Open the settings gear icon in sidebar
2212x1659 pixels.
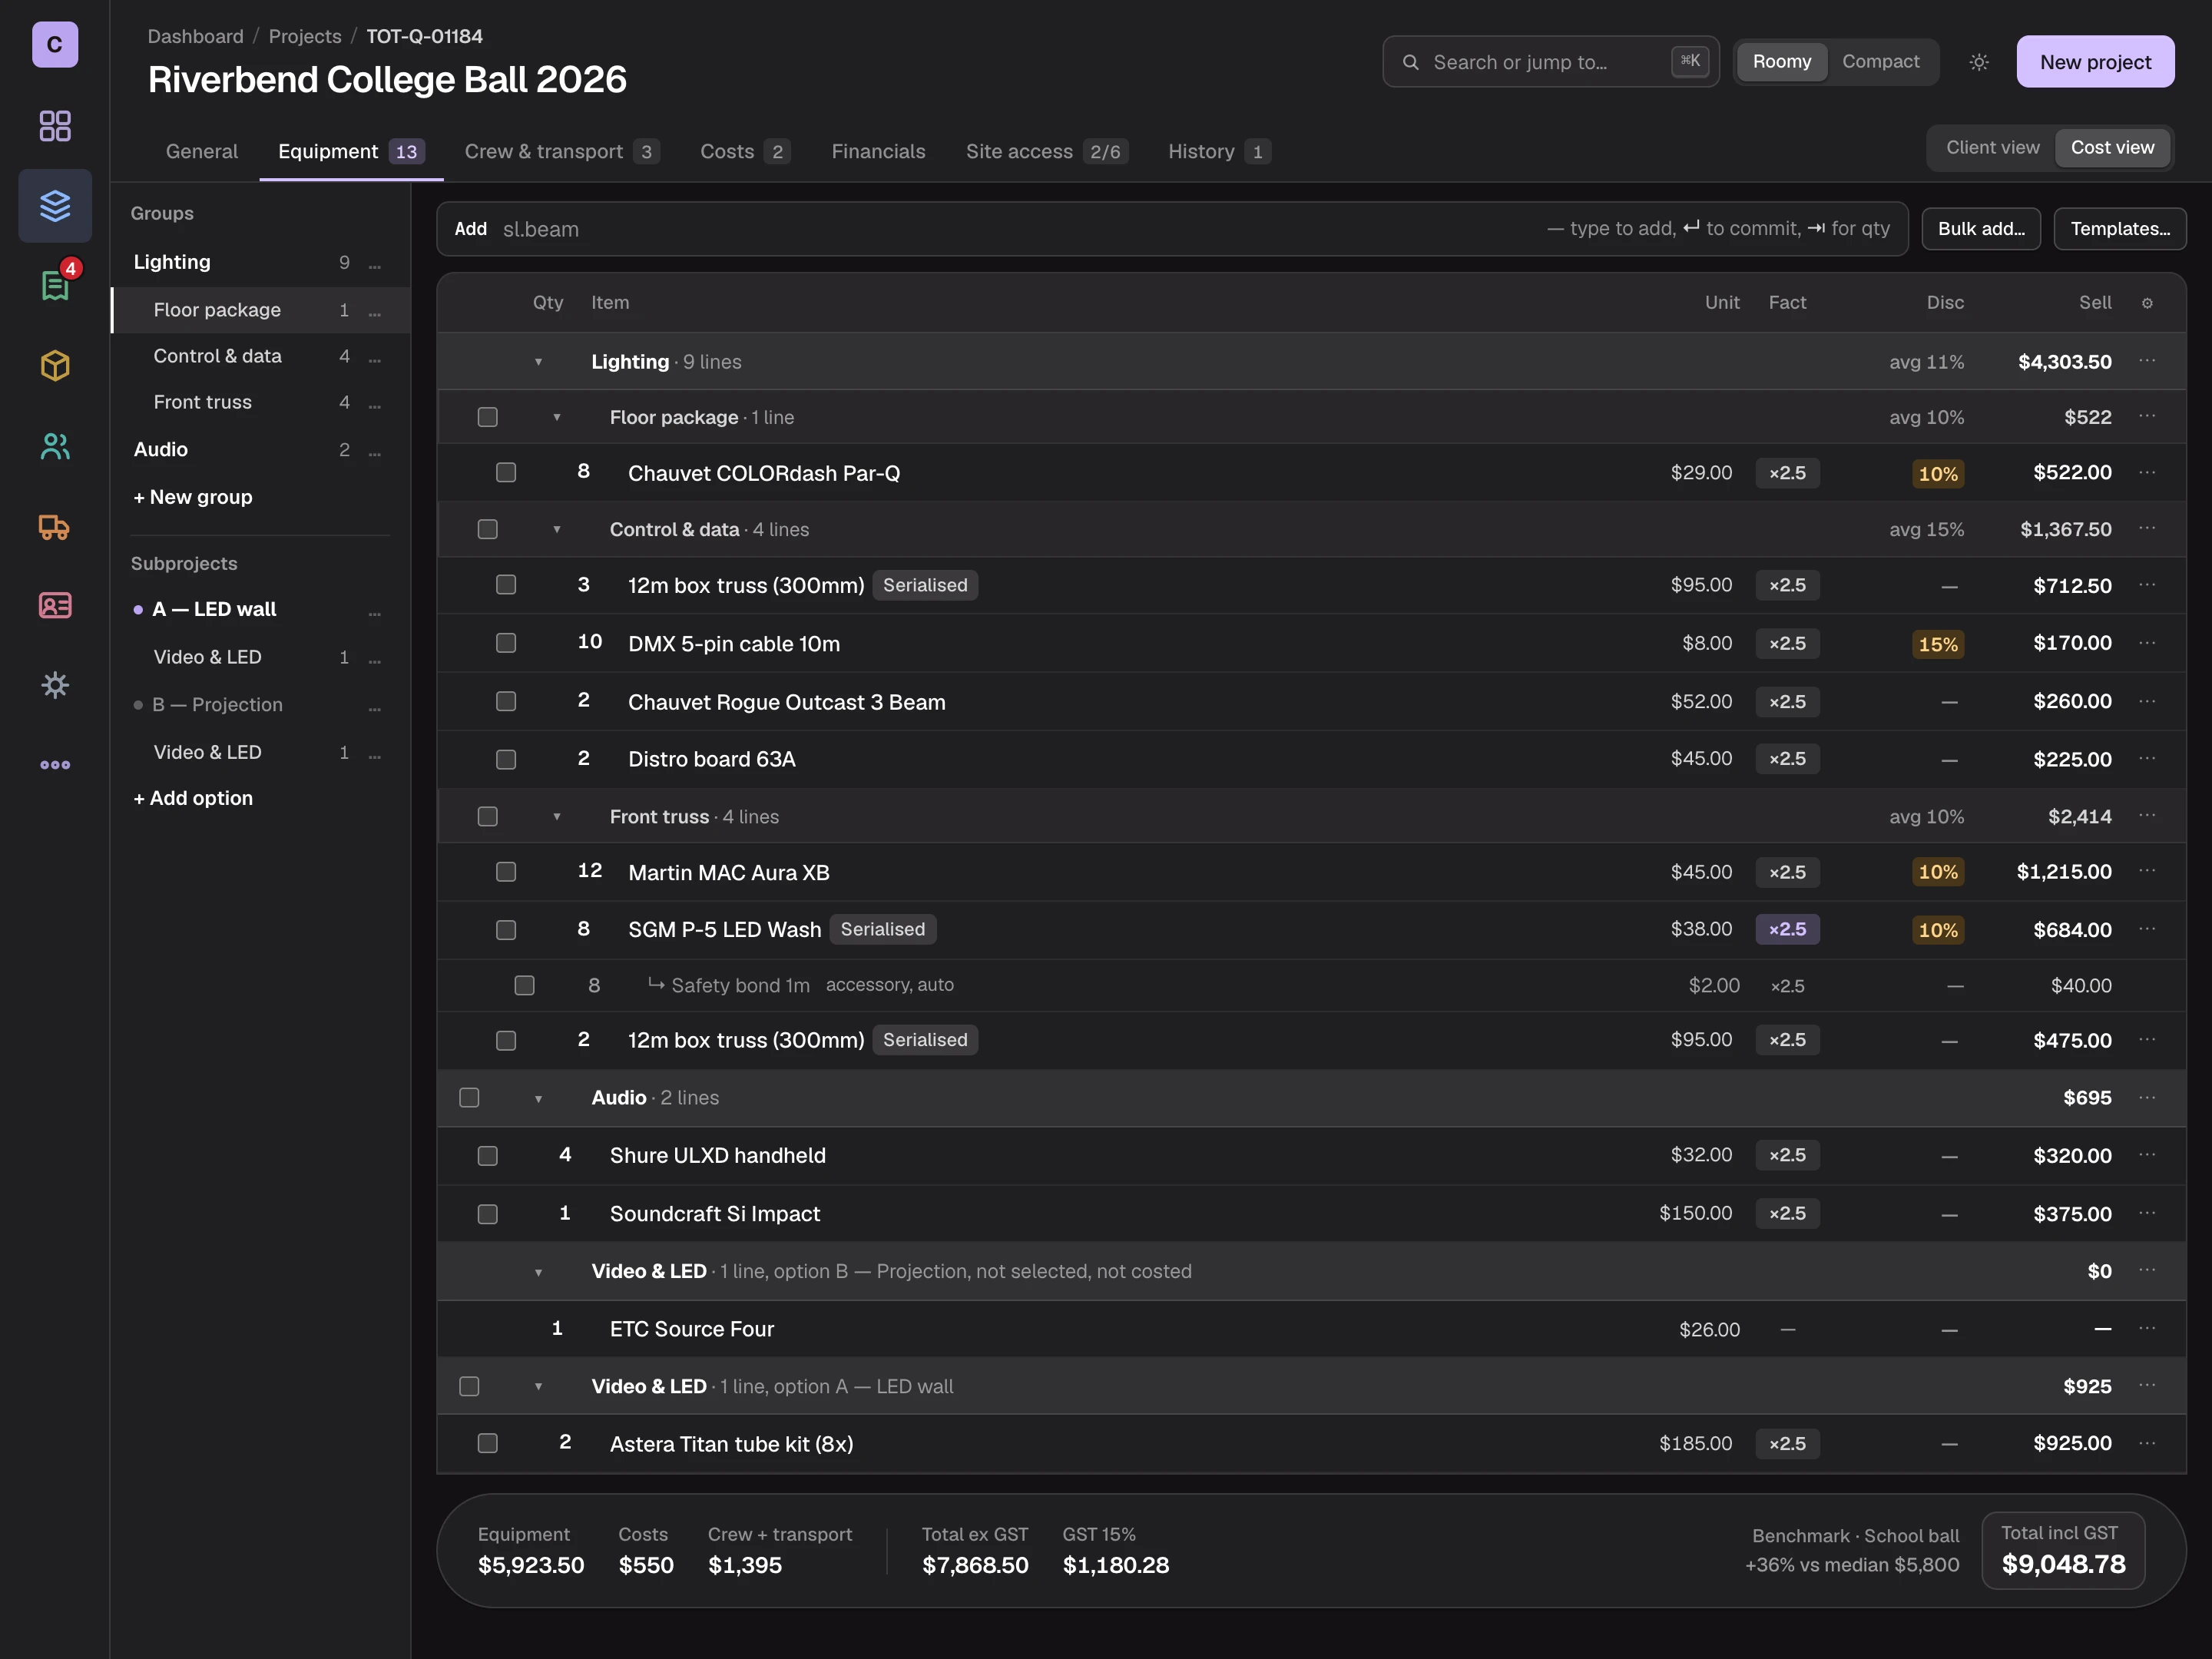55,686
